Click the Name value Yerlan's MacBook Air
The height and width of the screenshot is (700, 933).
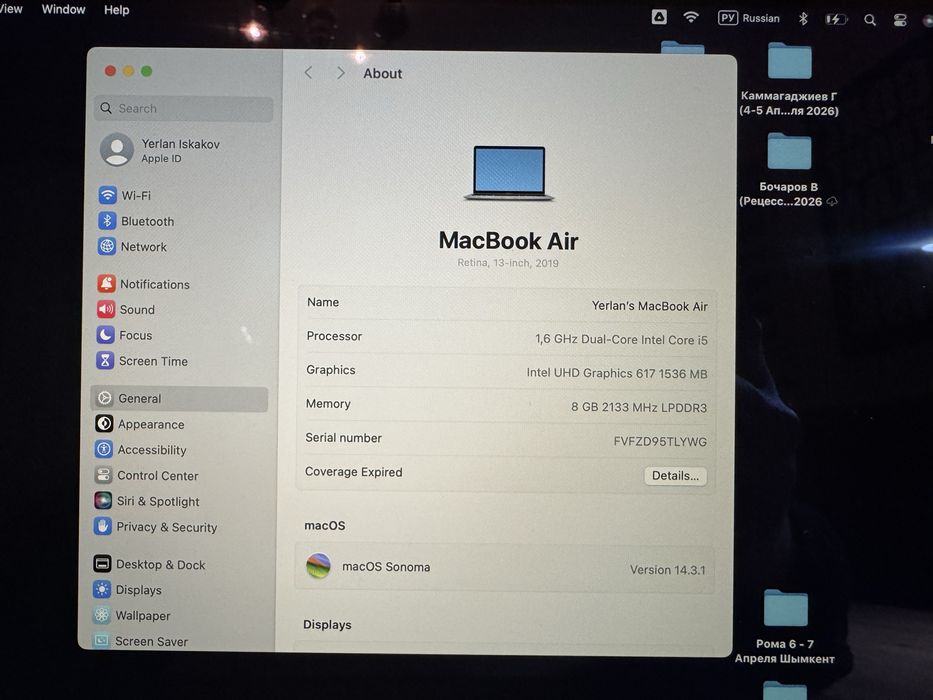tap(649, 306)
